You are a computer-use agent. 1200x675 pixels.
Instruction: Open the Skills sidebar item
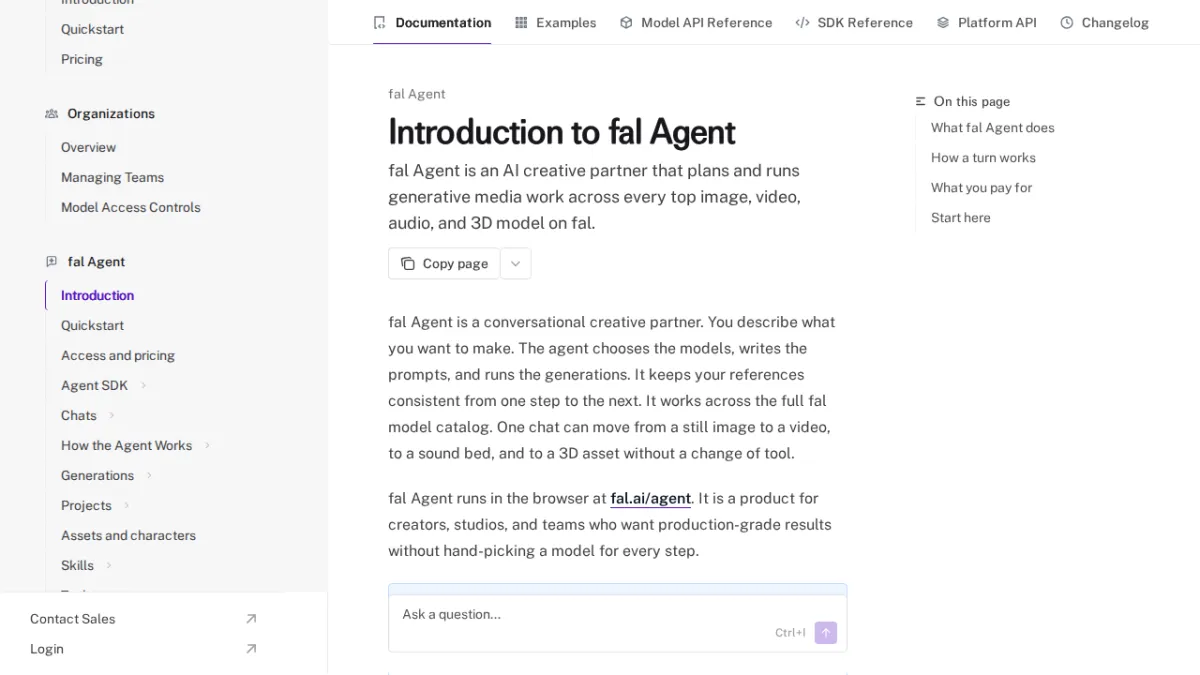pos(77,566)
